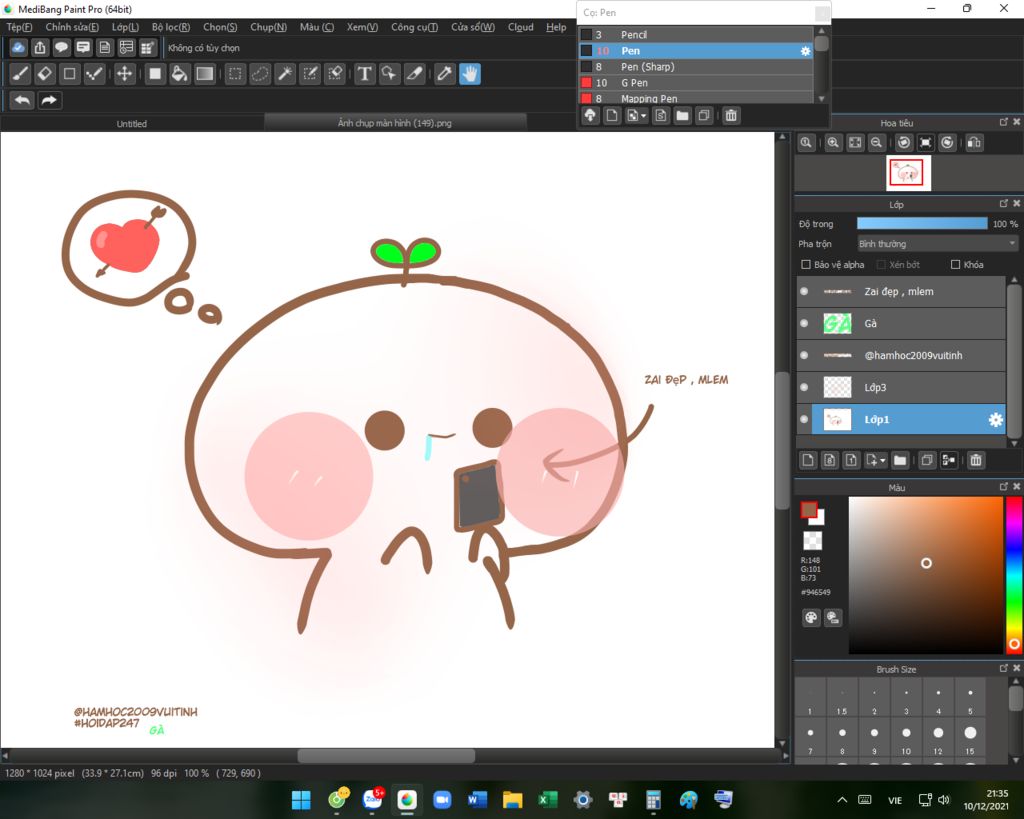The width and height of the screenshot is (1024, 819).
Task: Toggle visibility of @hamhoc2009vuitinh layer
Action: point(804,355)
